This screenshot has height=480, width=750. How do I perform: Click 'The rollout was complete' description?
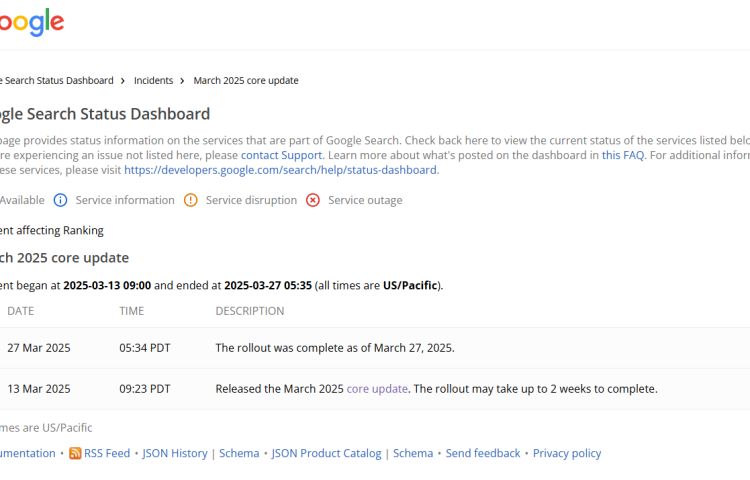[x=335, y=348]
